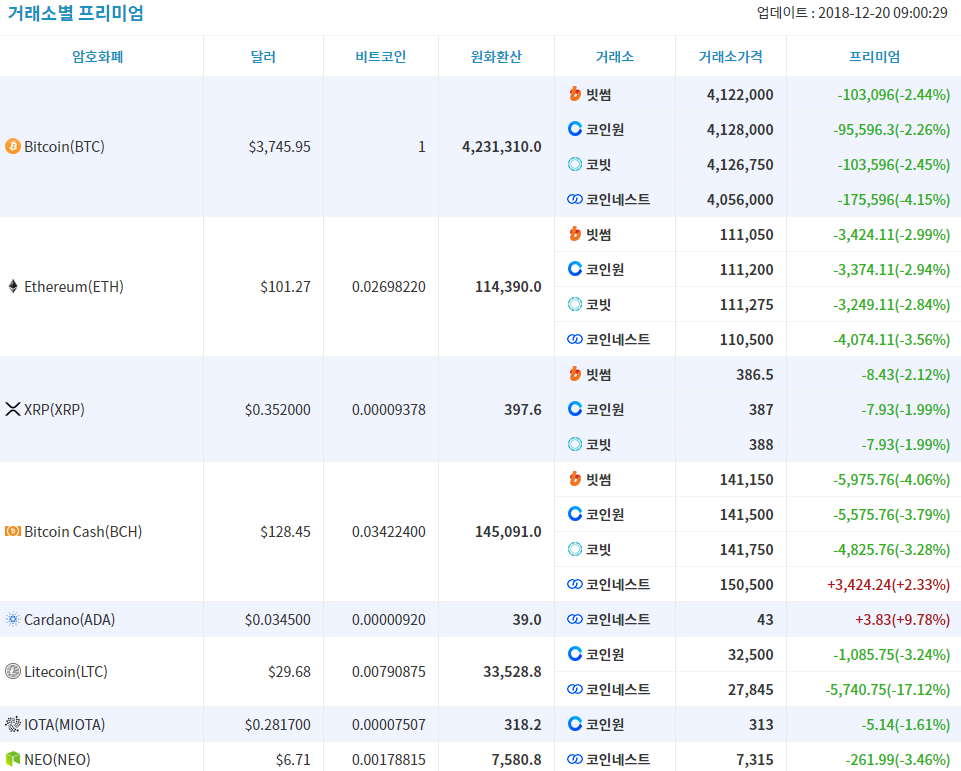The height and width of the screenshot is (771, 961).
Task: Select the IOTA(MIOTA) name label
Action: (64, 724)
